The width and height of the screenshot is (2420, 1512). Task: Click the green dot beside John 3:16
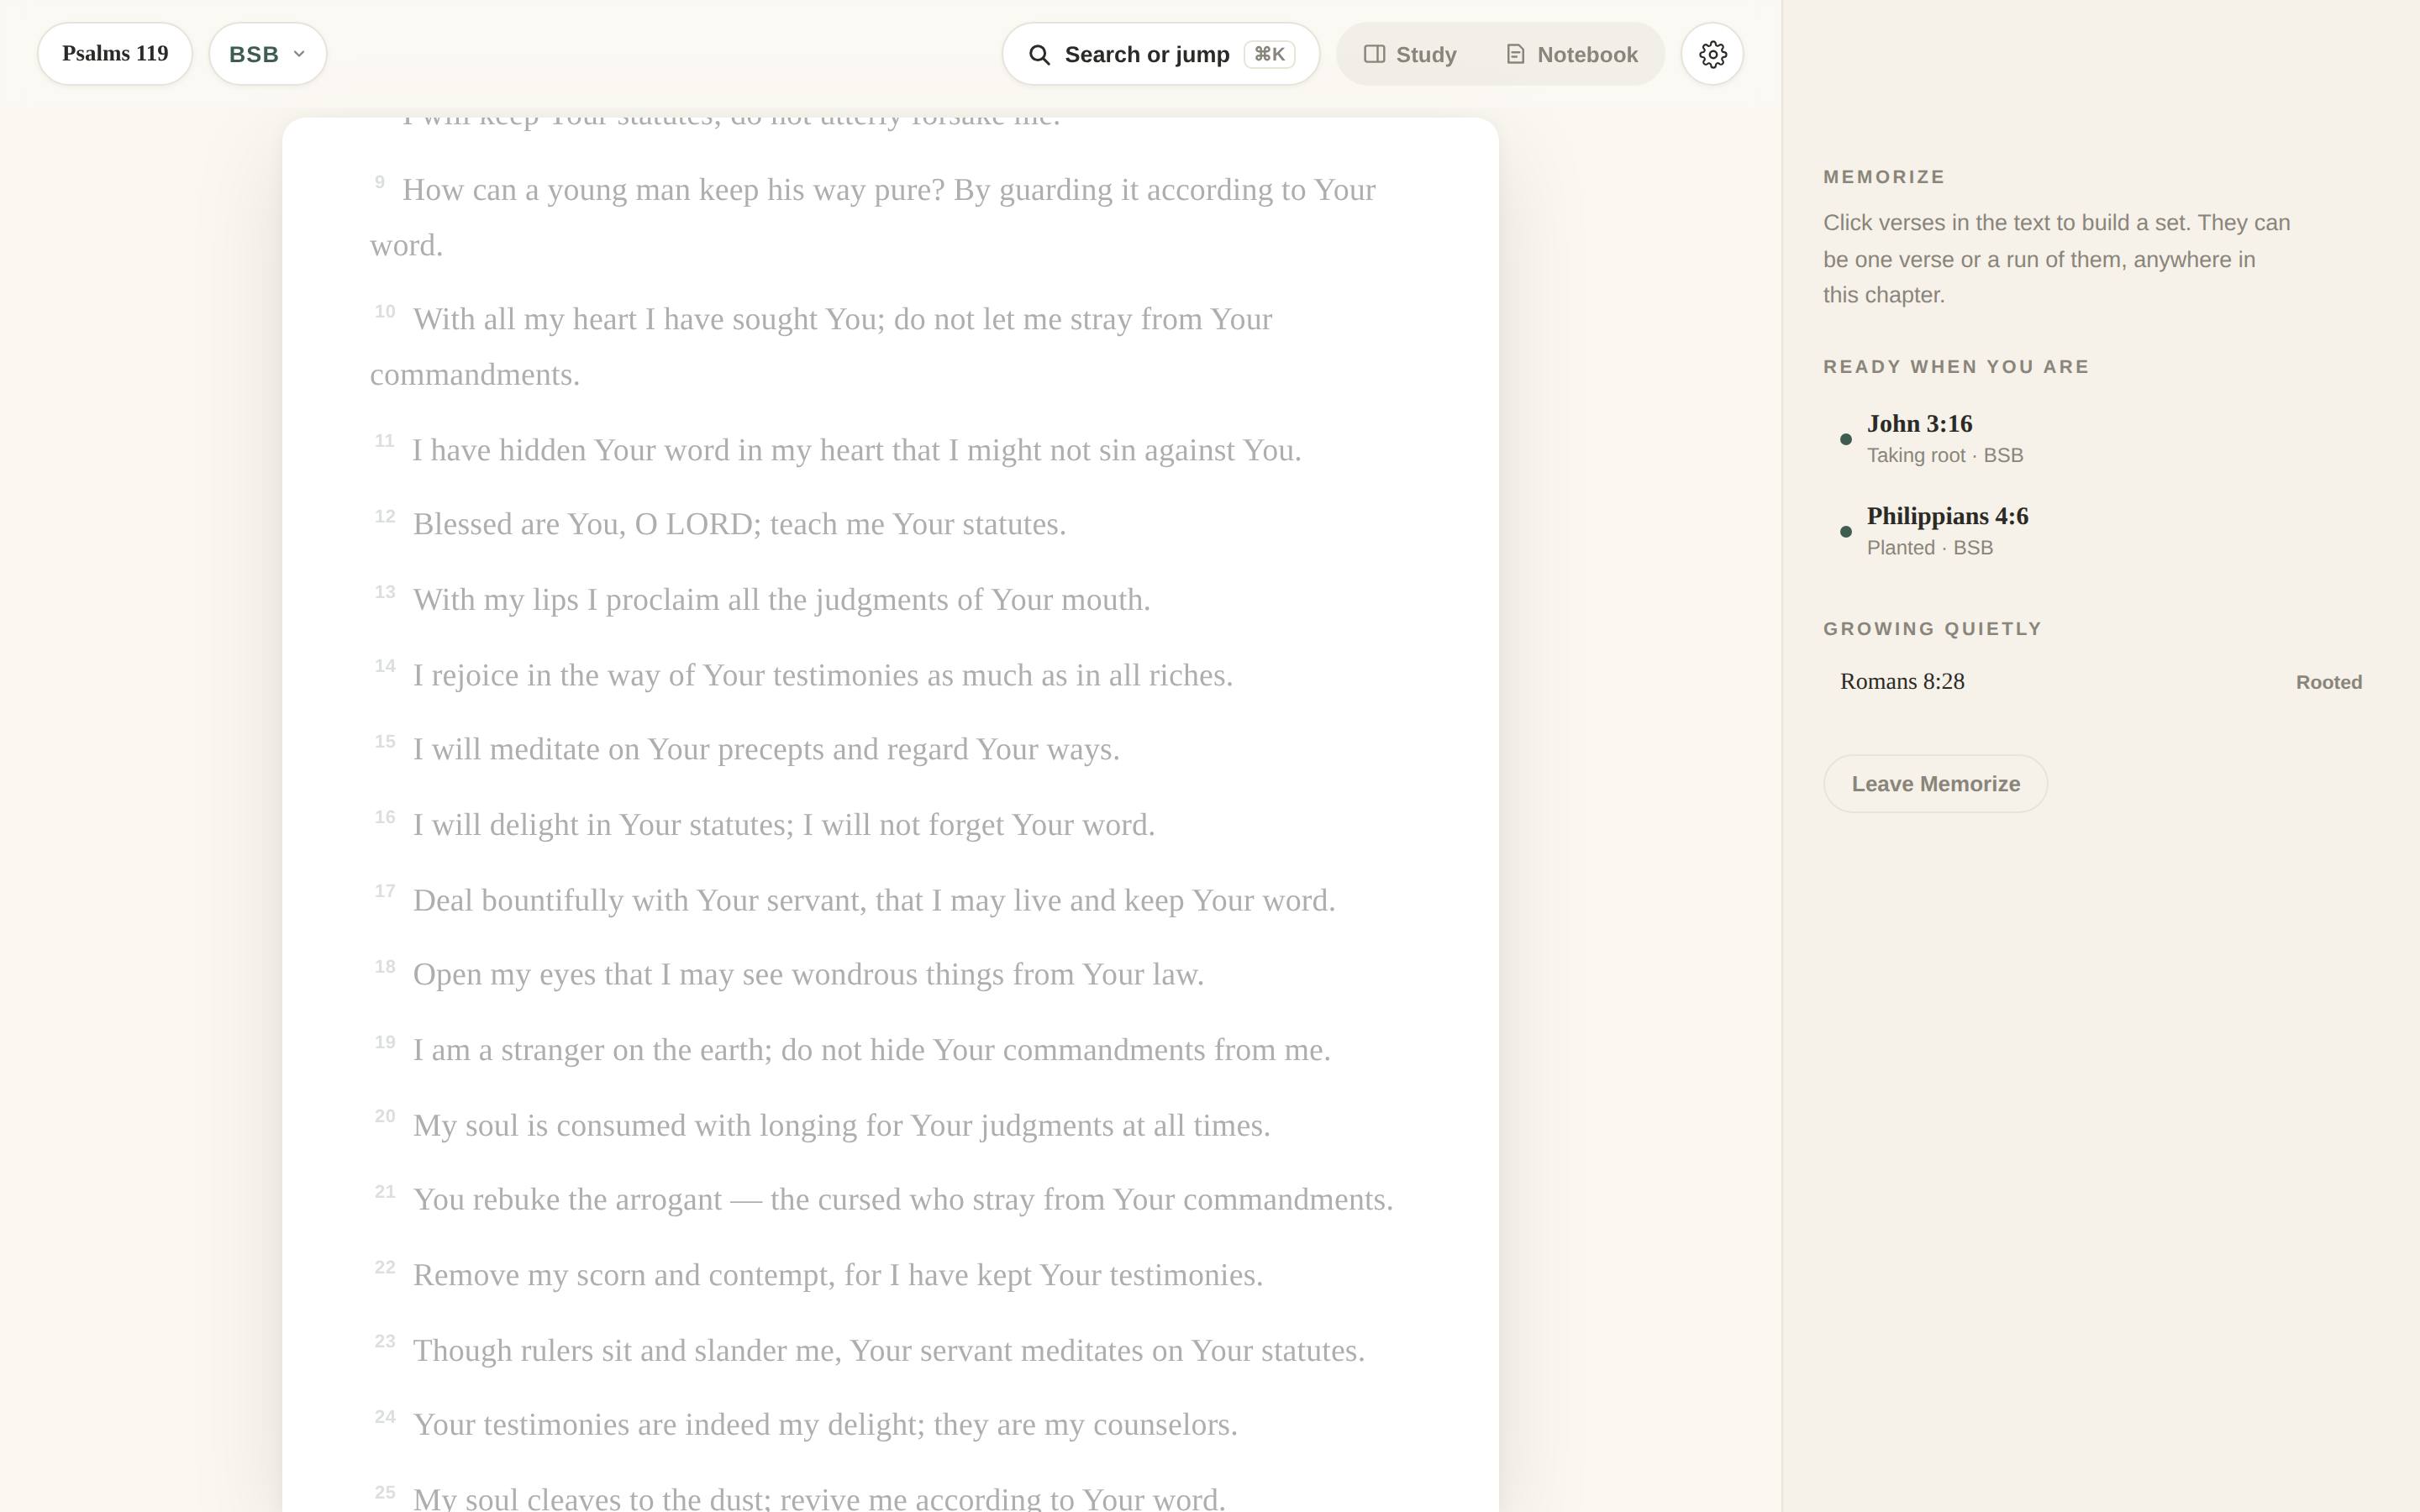pyautogui.click(x=1846, y=439)
